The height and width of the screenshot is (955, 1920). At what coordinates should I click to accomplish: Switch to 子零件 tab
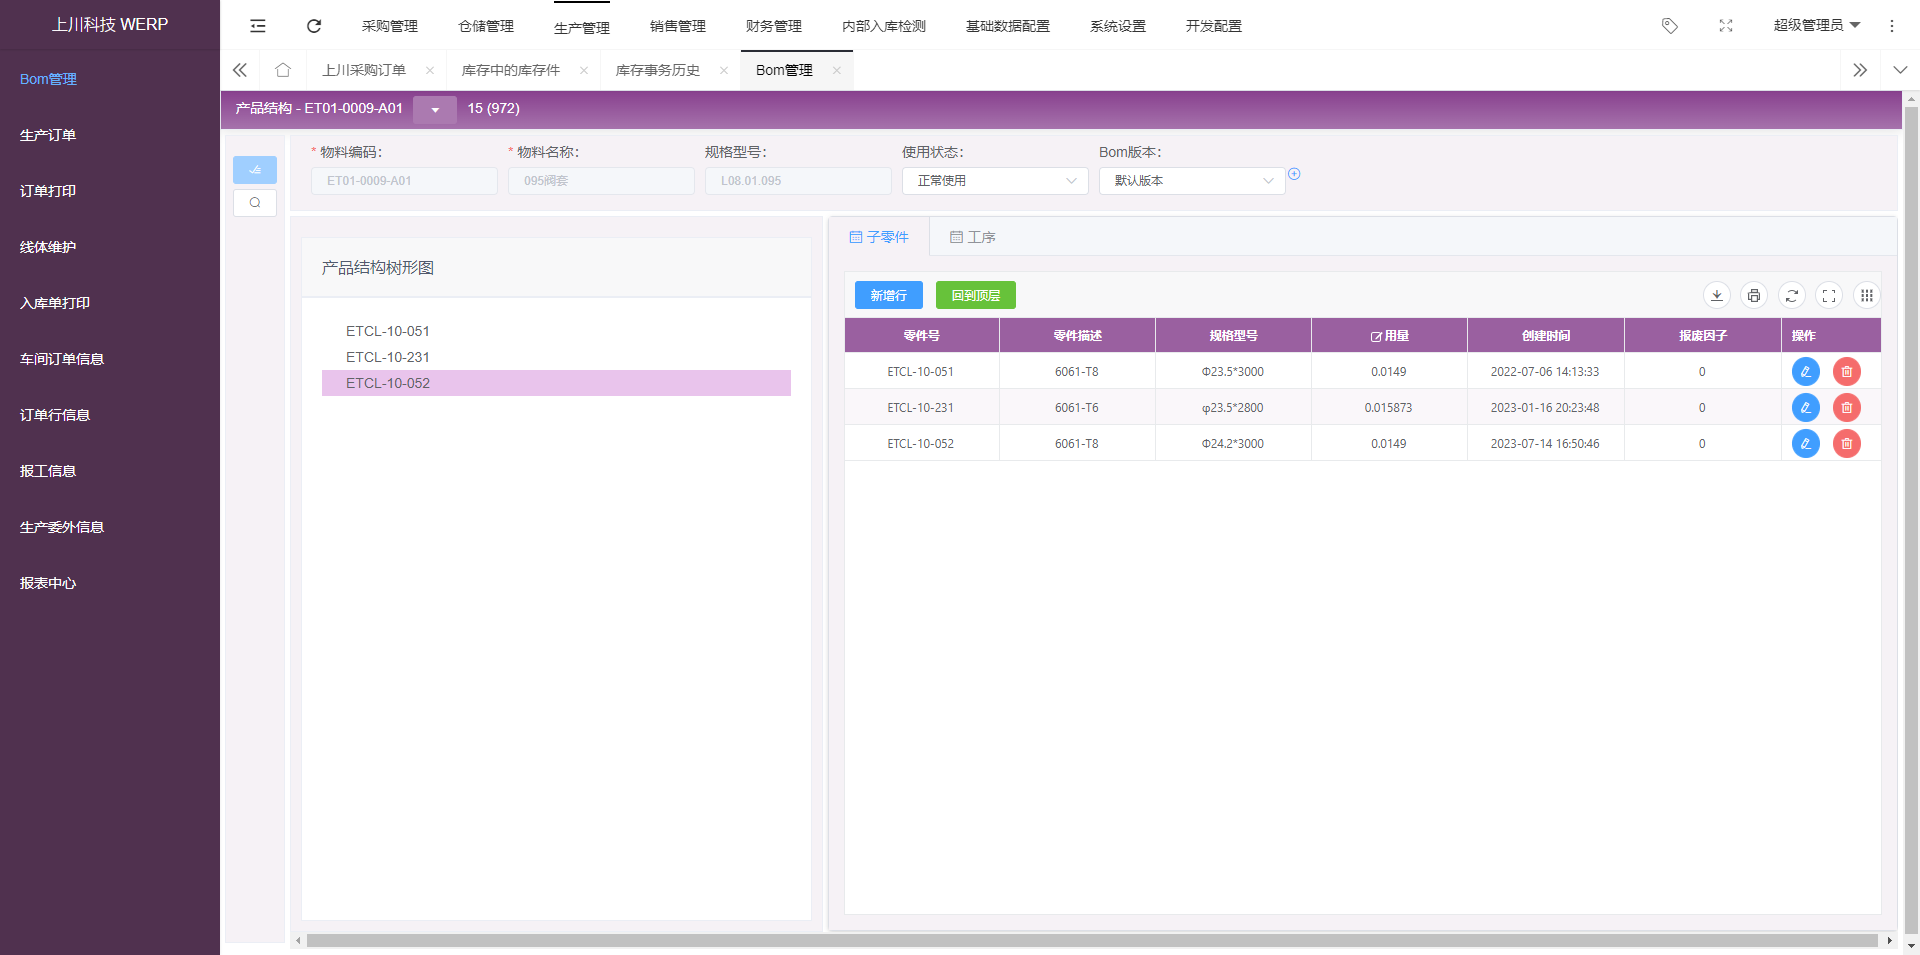pyautogui.click(x=879, y=237)
